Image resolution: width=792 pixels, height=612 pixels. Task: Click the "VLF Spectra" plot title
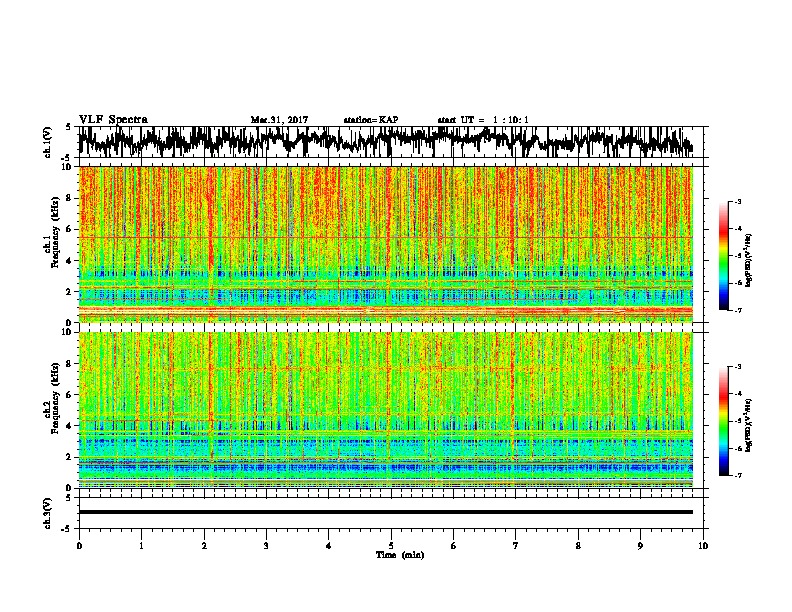coord(113,120)
